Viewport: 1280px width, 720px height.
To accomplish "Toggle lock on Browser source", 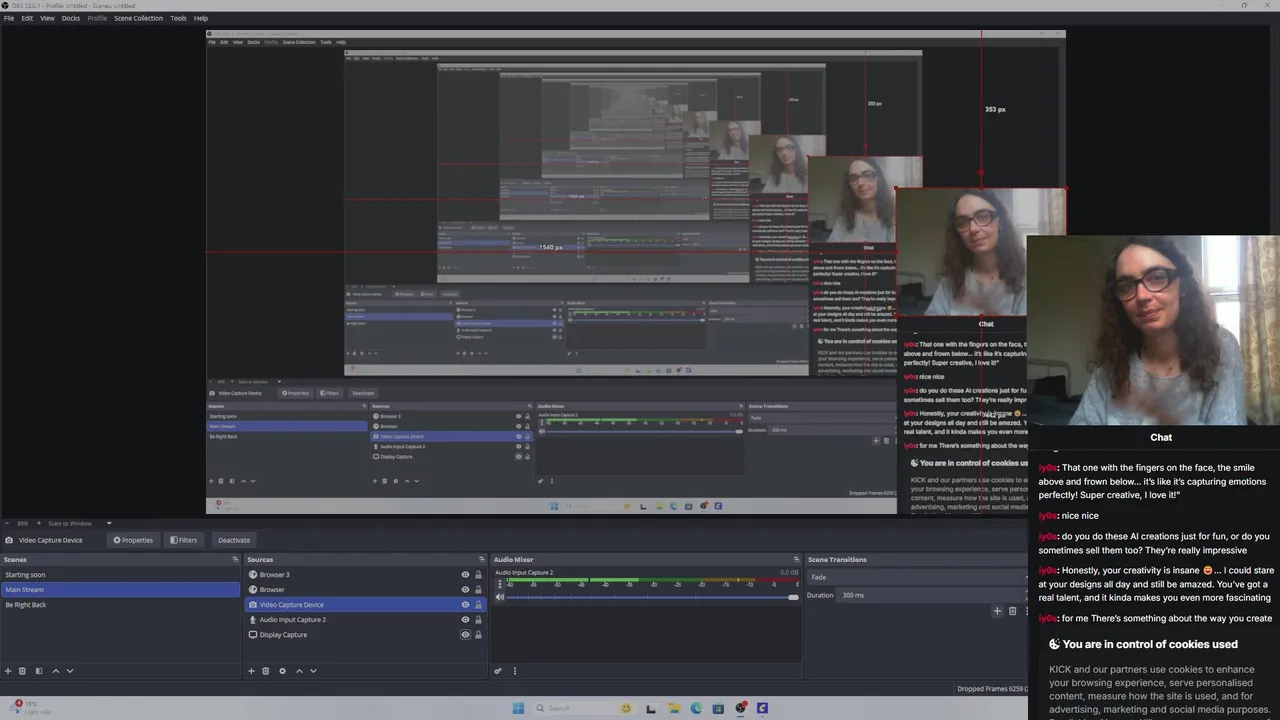I will coord(478,590).
